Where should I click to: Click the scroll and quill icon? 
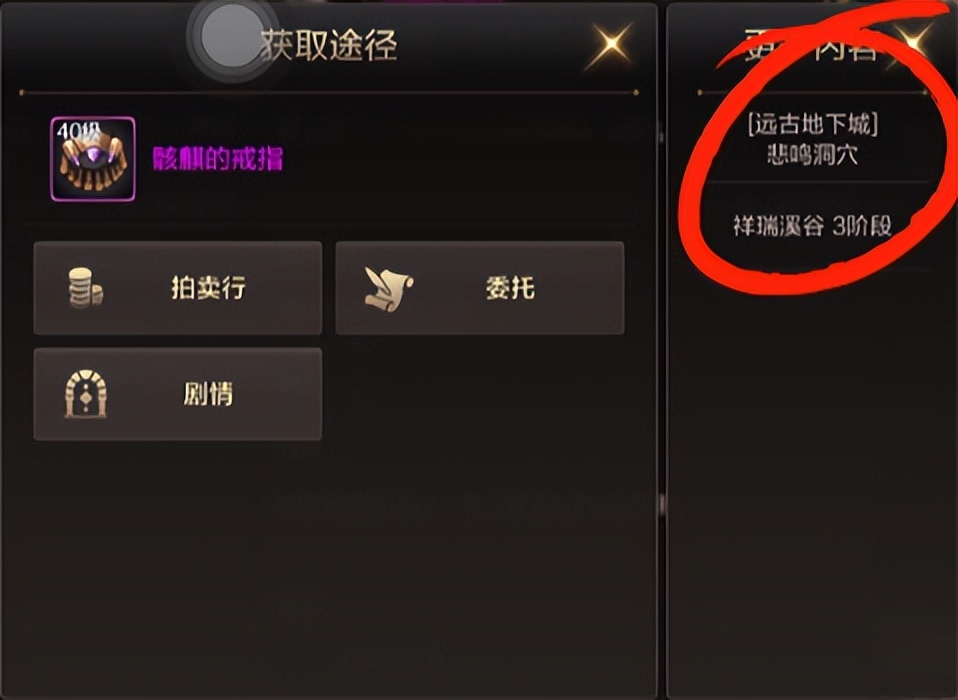pos(389,288)
